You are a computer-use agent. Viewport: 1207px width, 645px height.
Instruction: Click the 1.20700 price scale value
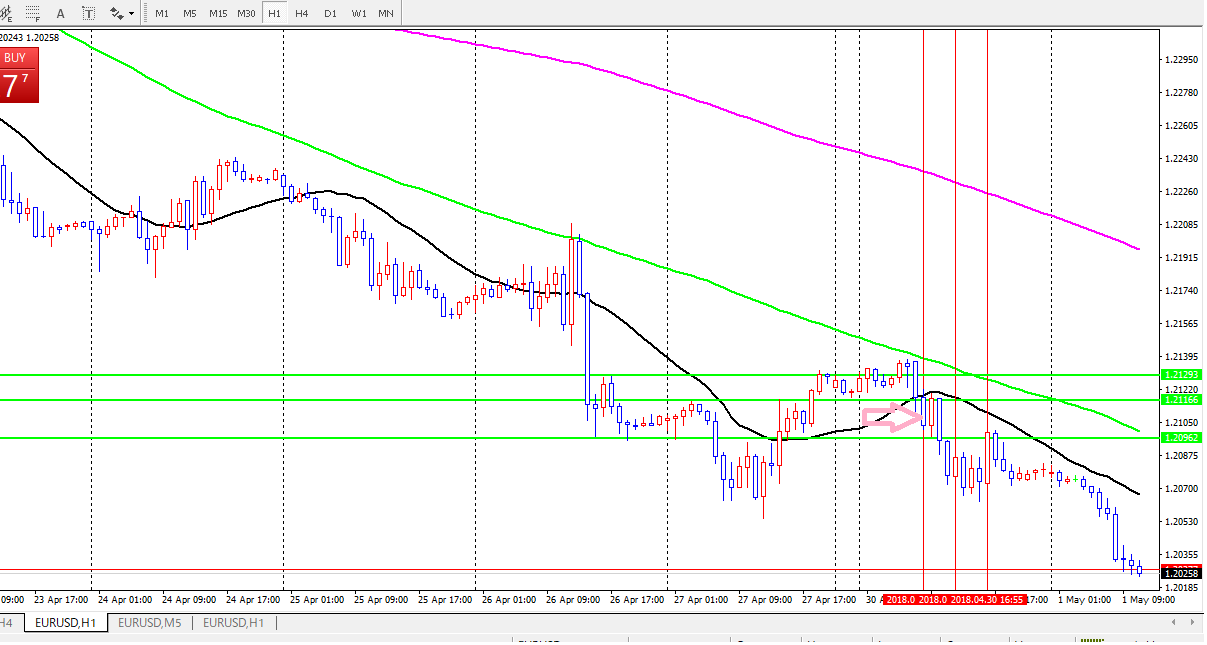point(1182,488)
